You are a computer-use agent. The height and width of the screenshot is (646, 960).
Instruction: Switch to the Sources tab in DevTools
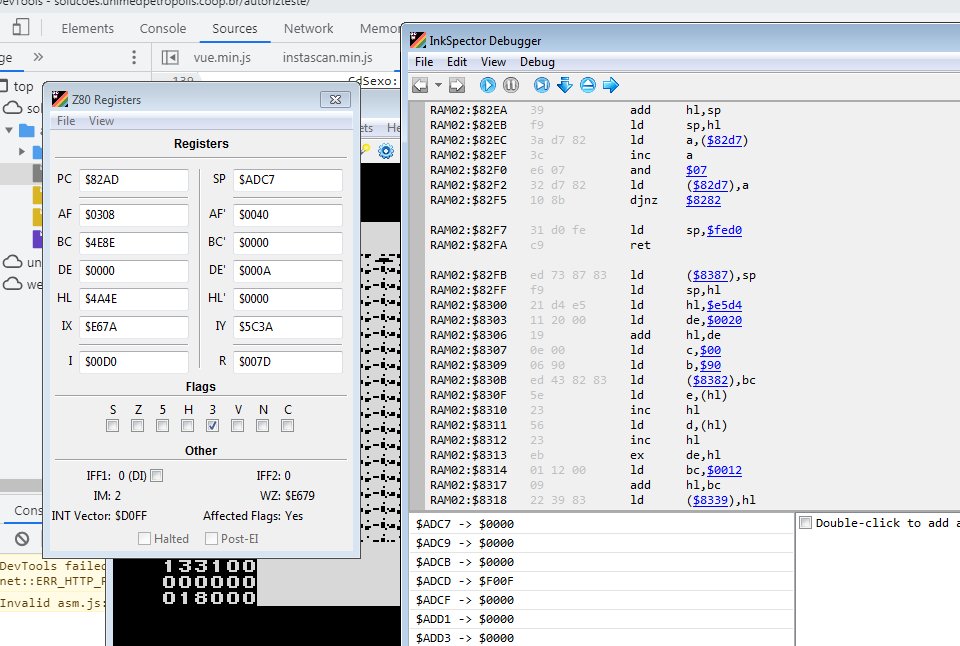[235, 29]
